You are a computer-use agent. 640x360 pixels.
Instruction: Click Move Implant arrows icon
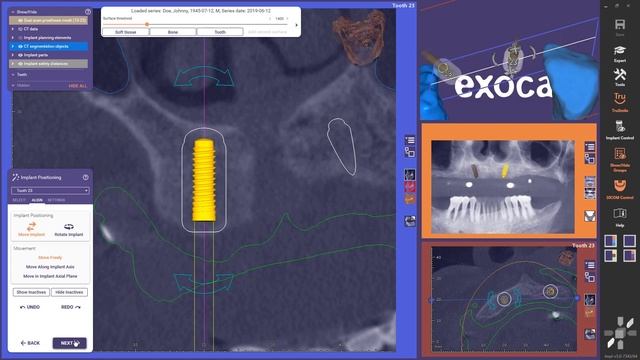(x=31, y=226)
